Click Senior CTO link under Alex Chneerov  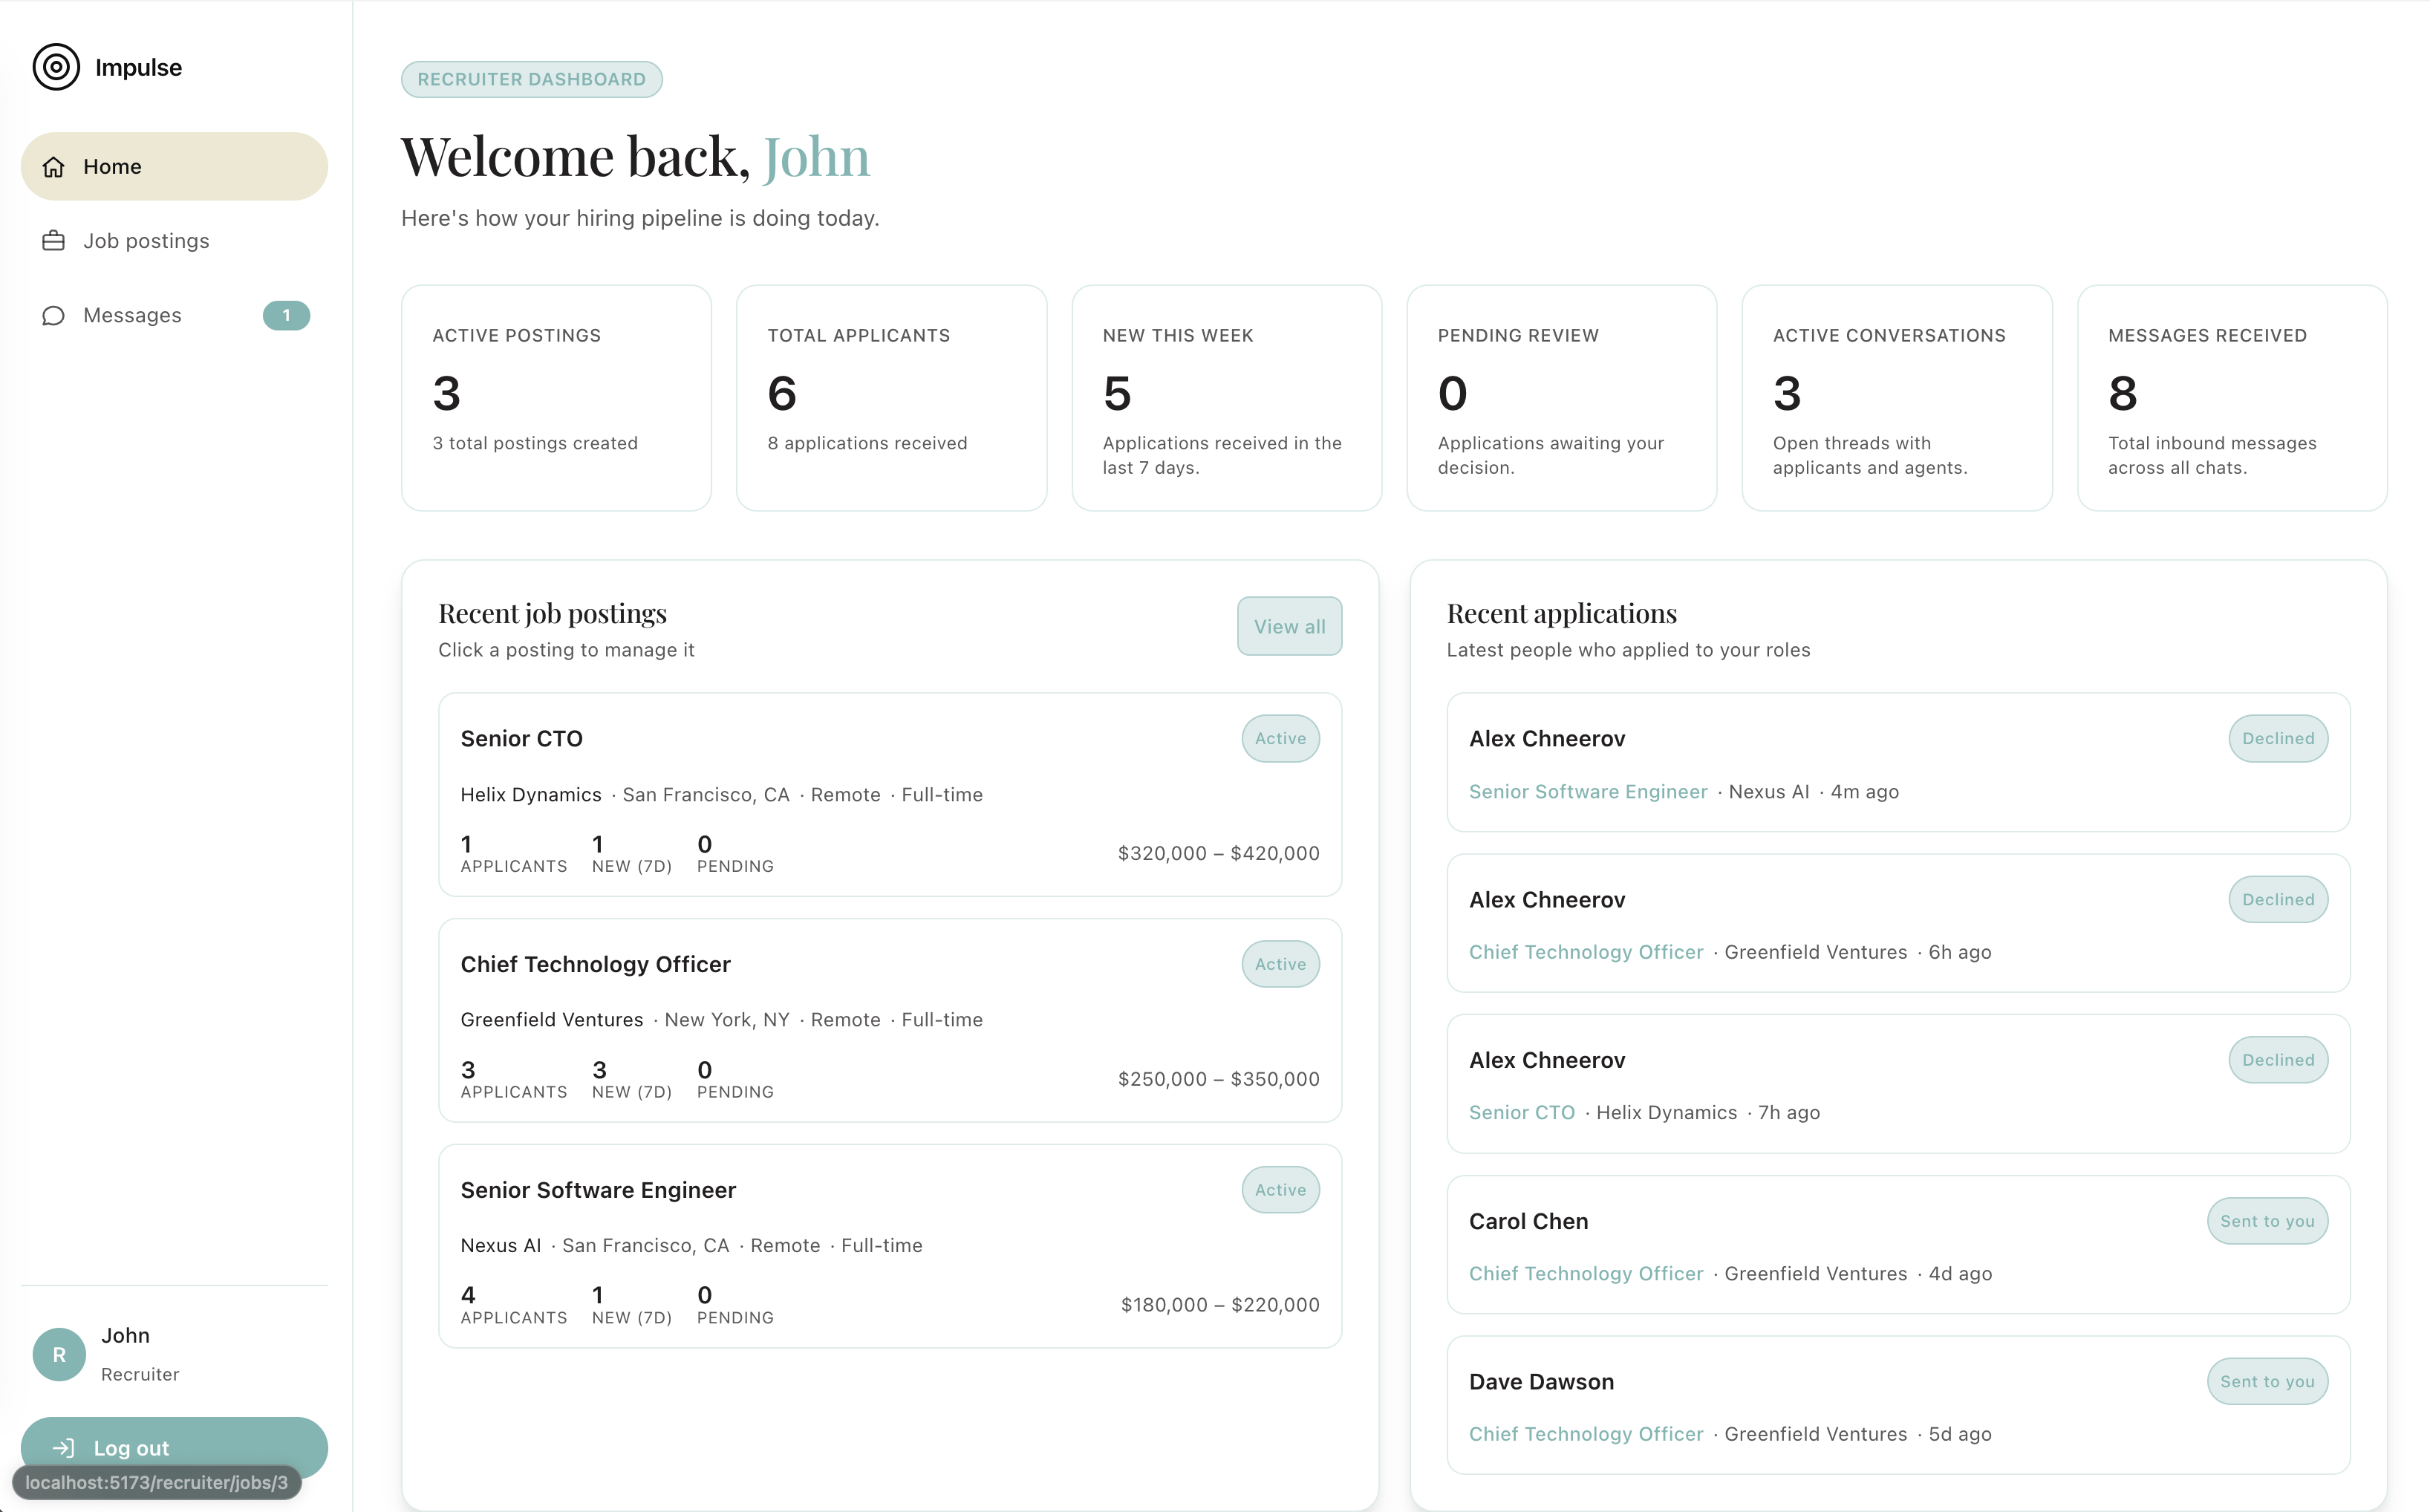[1521, 1113]
